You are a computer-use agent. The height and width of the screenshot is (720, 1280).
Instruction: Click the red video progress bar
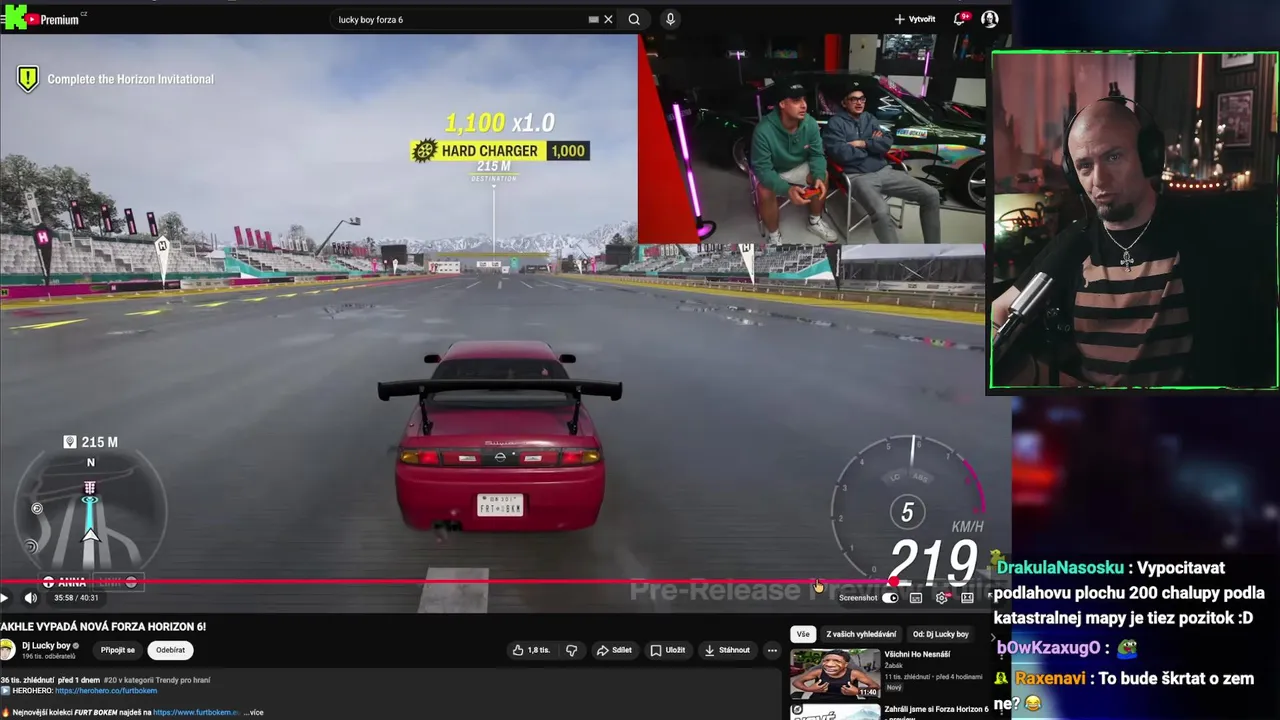tap(446, 581)
